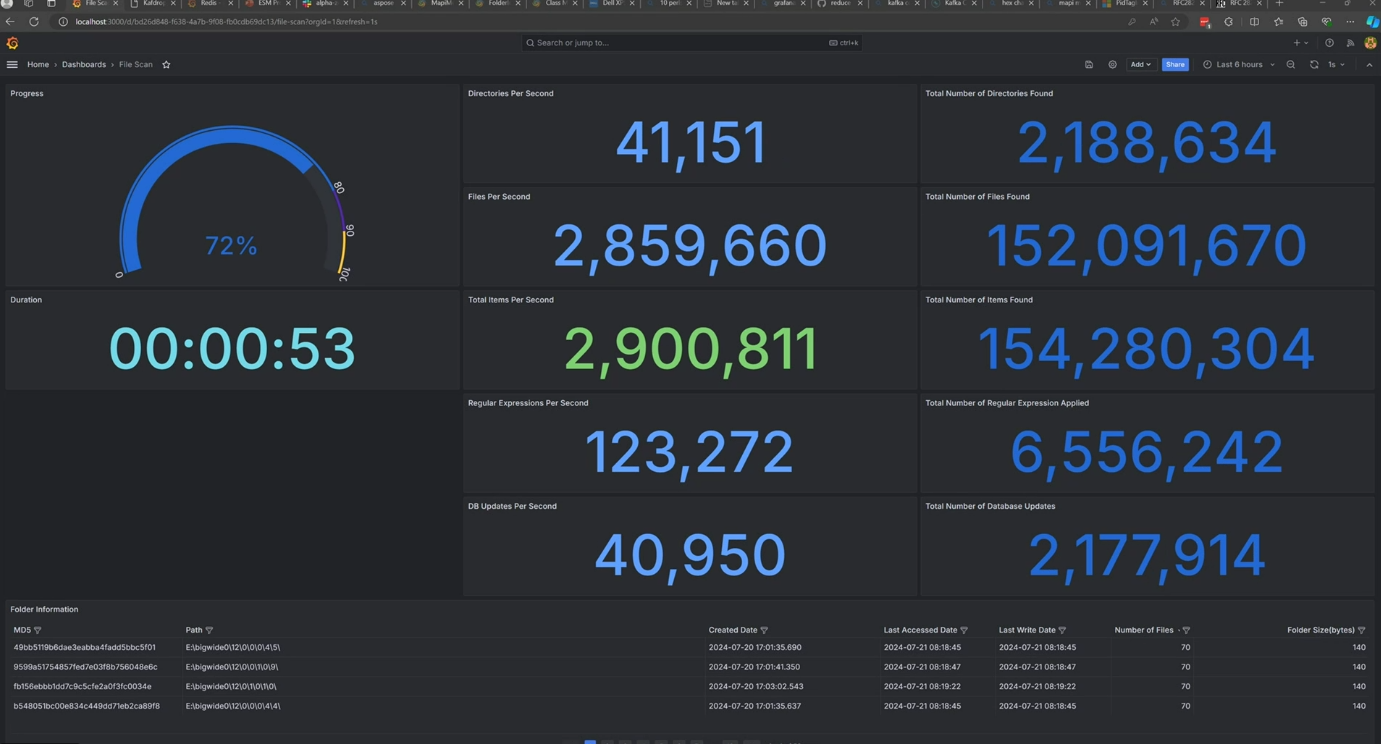Switch to the PidTag browser tab

[1125, 4]
